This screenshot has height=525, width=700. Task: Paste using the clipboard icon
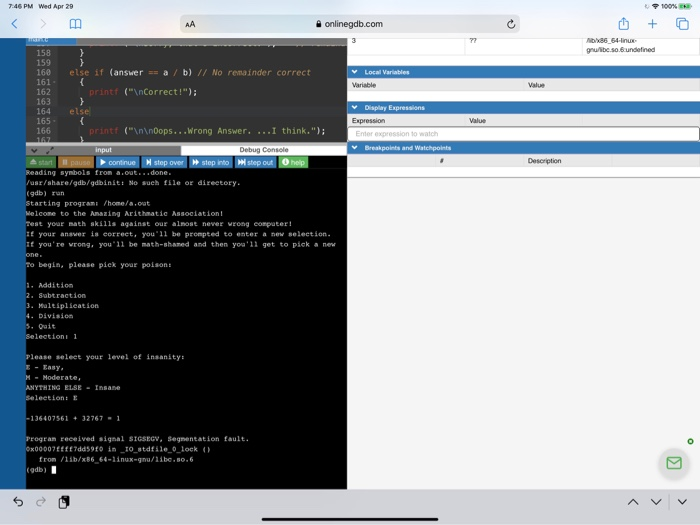64,502
